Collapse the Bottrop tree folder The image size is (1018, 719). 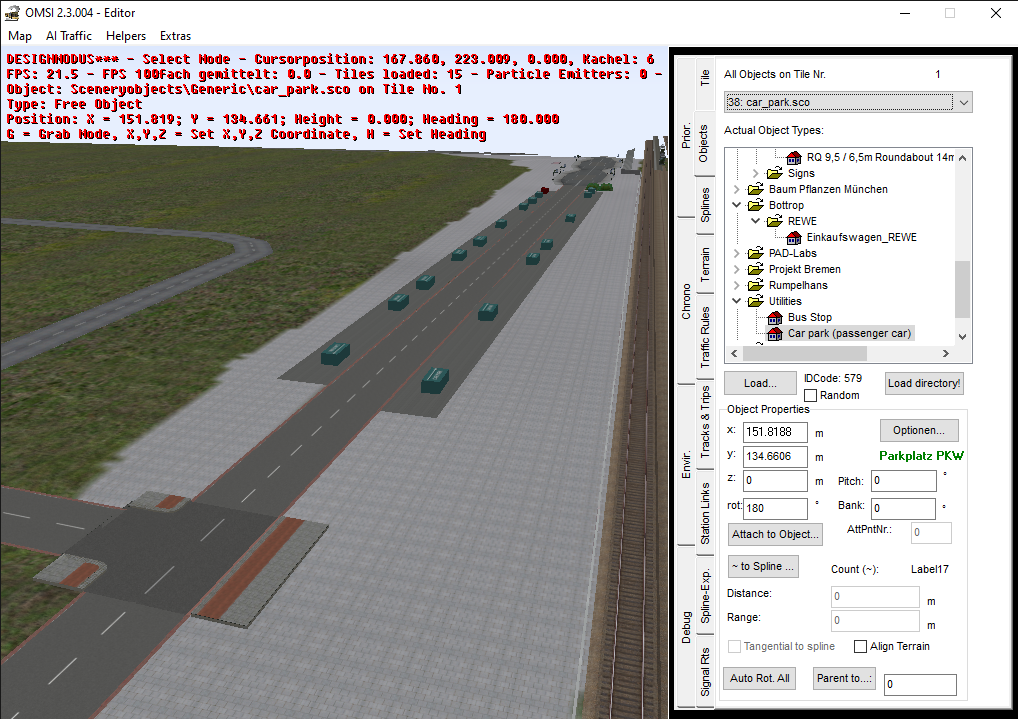[x=738, y=206]
